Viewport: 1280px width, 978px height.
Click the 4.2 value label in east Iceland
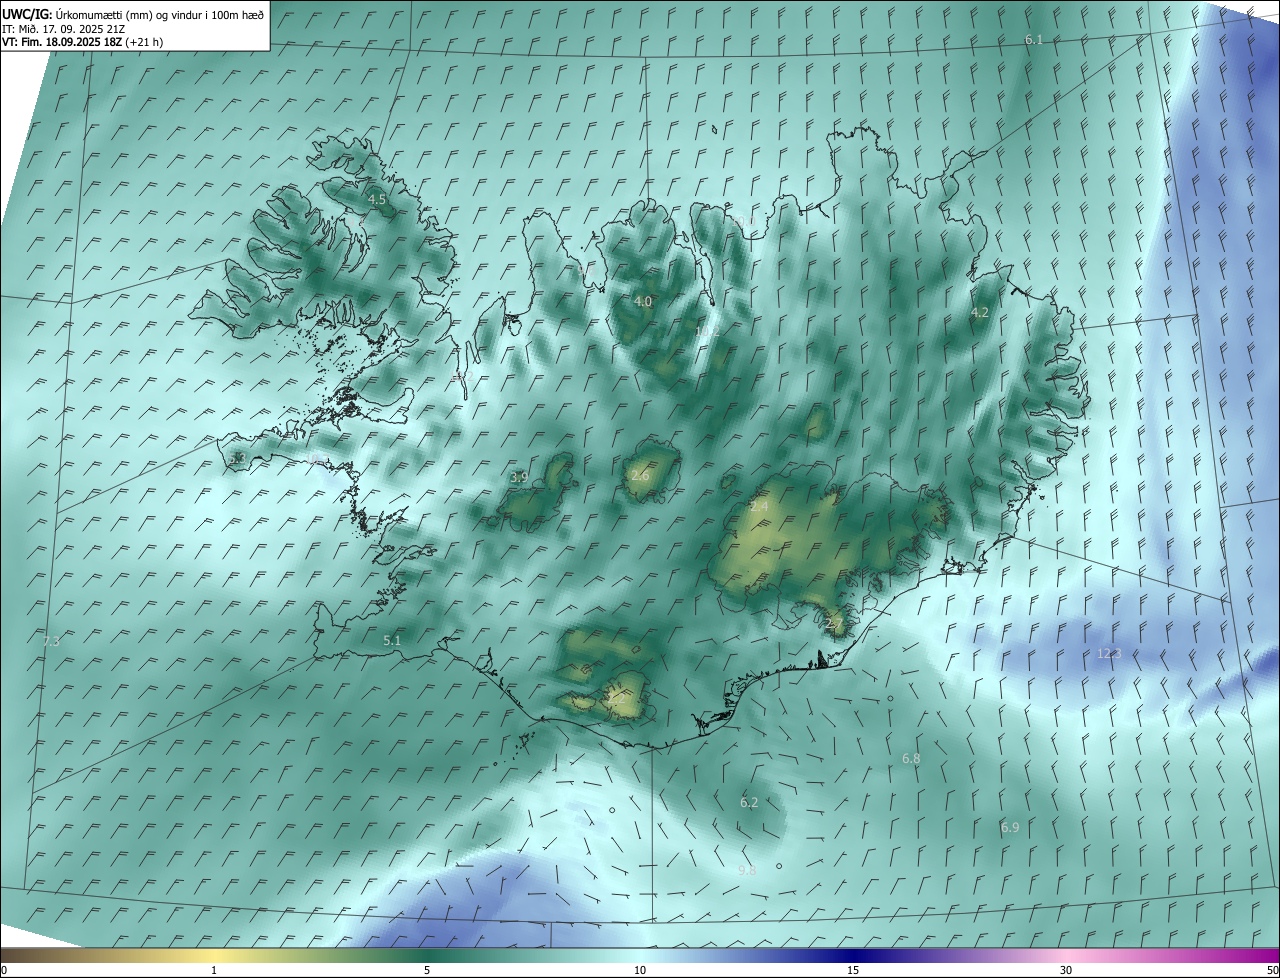tap(980, 312)
